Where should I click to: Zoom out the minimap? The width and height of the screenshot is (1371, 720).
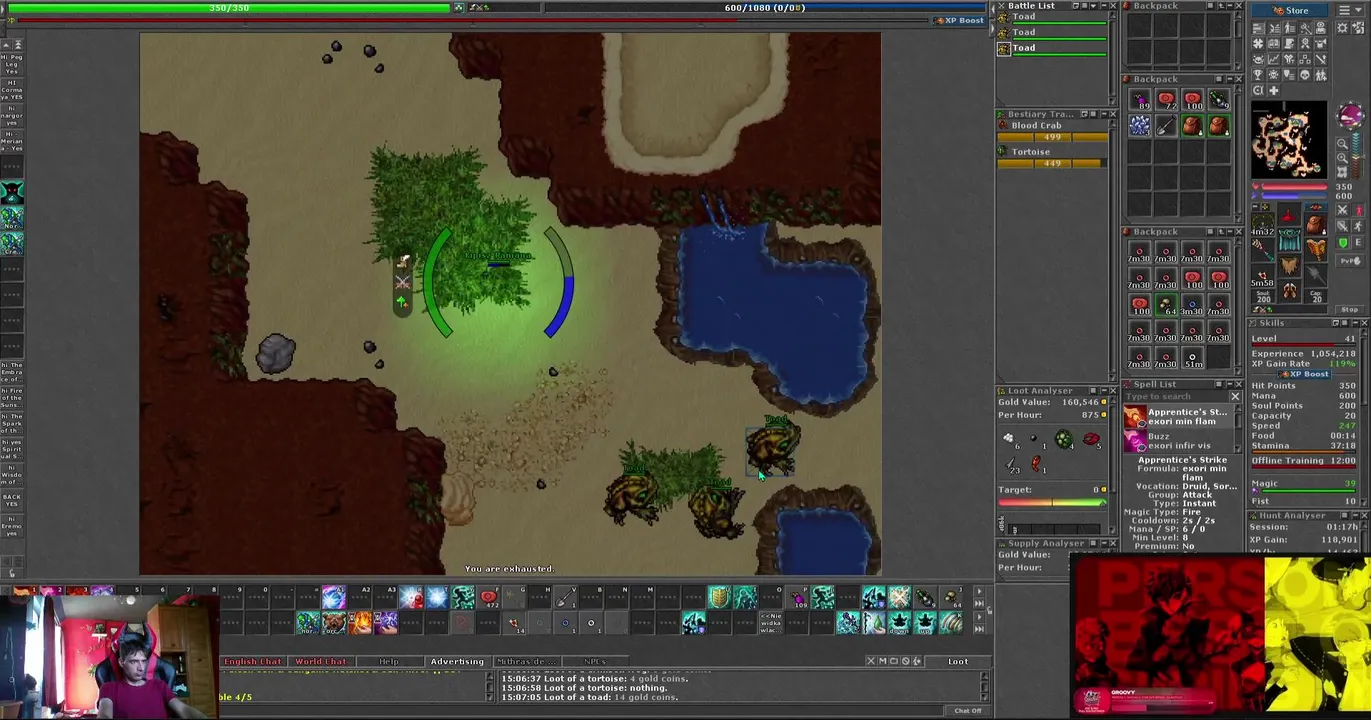point(1342,143)
